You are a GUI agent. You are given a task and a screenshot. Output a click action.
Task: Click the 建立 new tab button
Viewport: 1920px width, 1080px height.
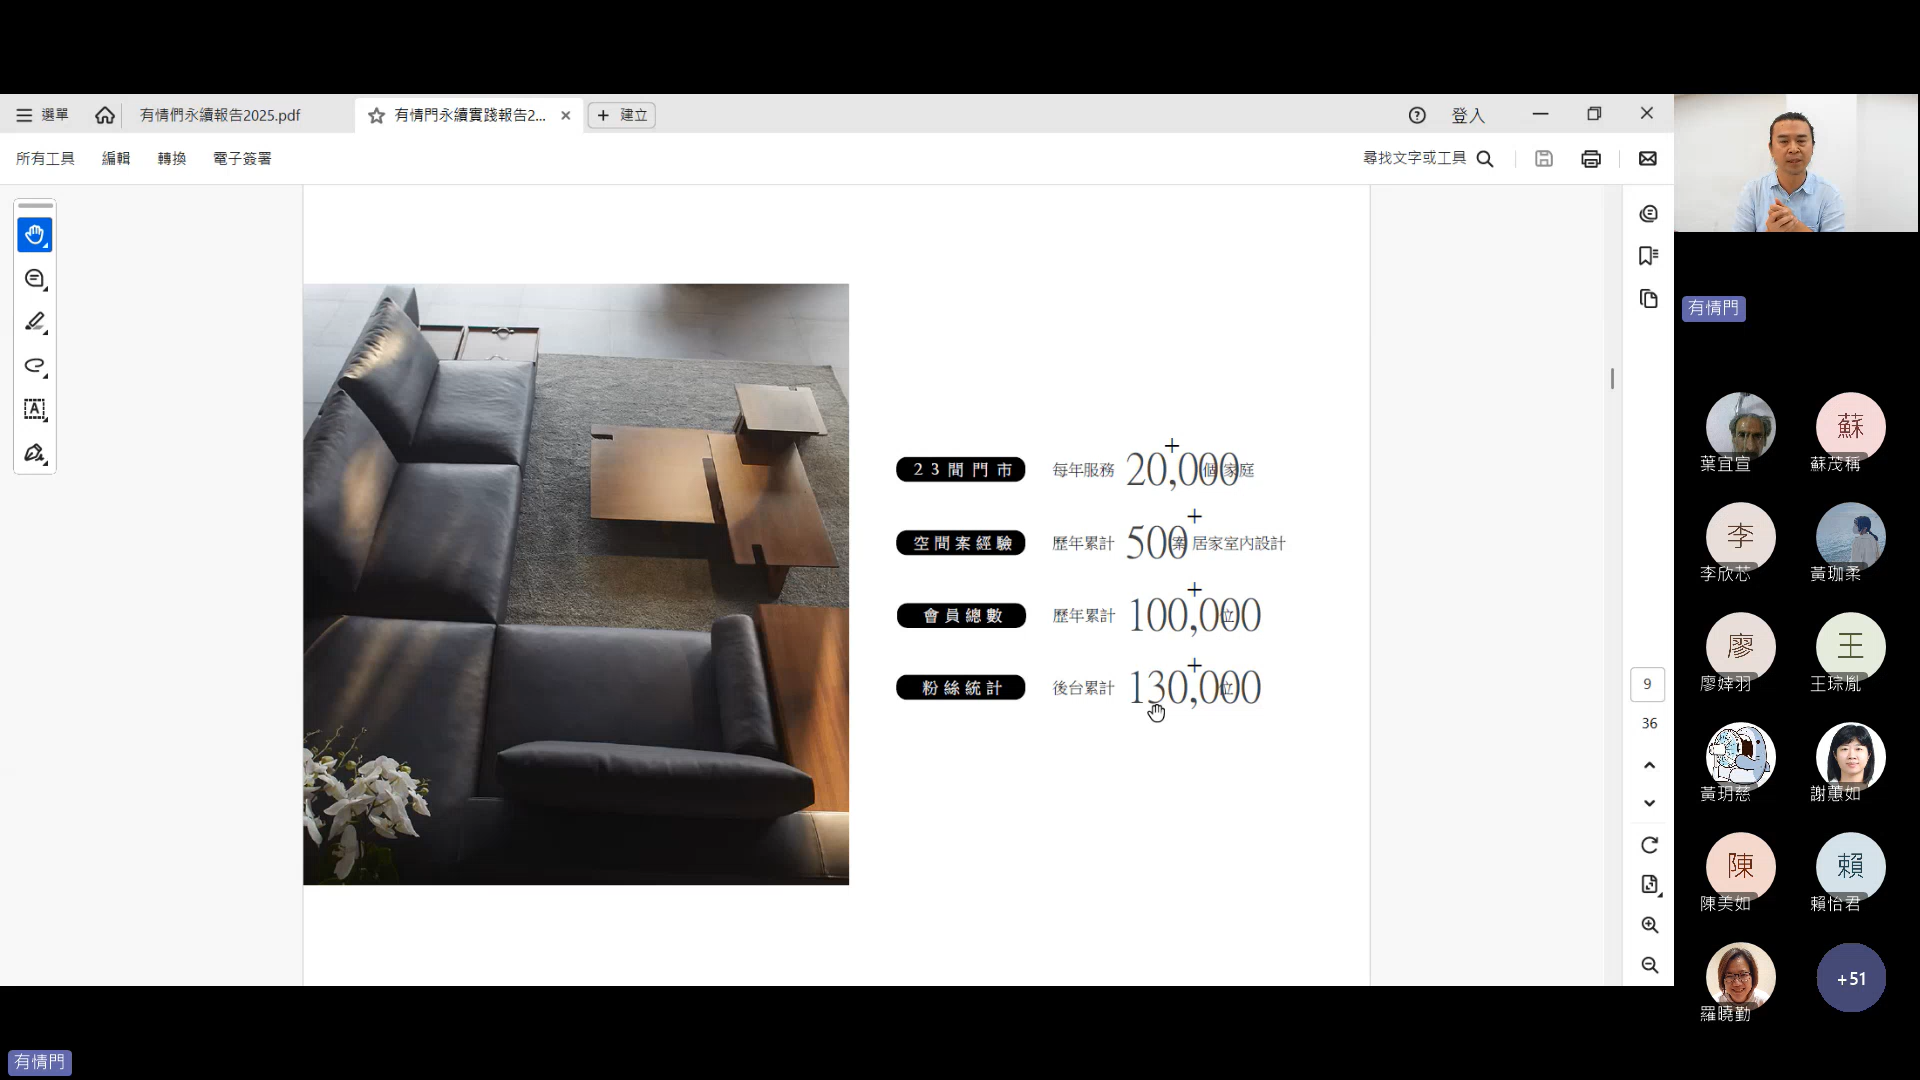(622, 115)
